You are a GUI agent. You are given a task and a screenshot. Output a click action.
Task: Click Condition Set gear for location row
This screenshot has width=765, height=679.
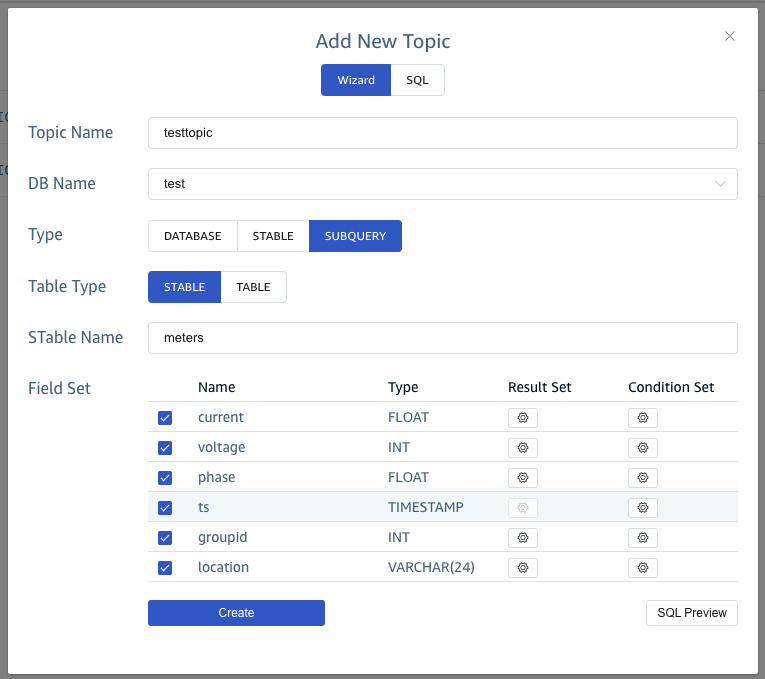(642, 567)
